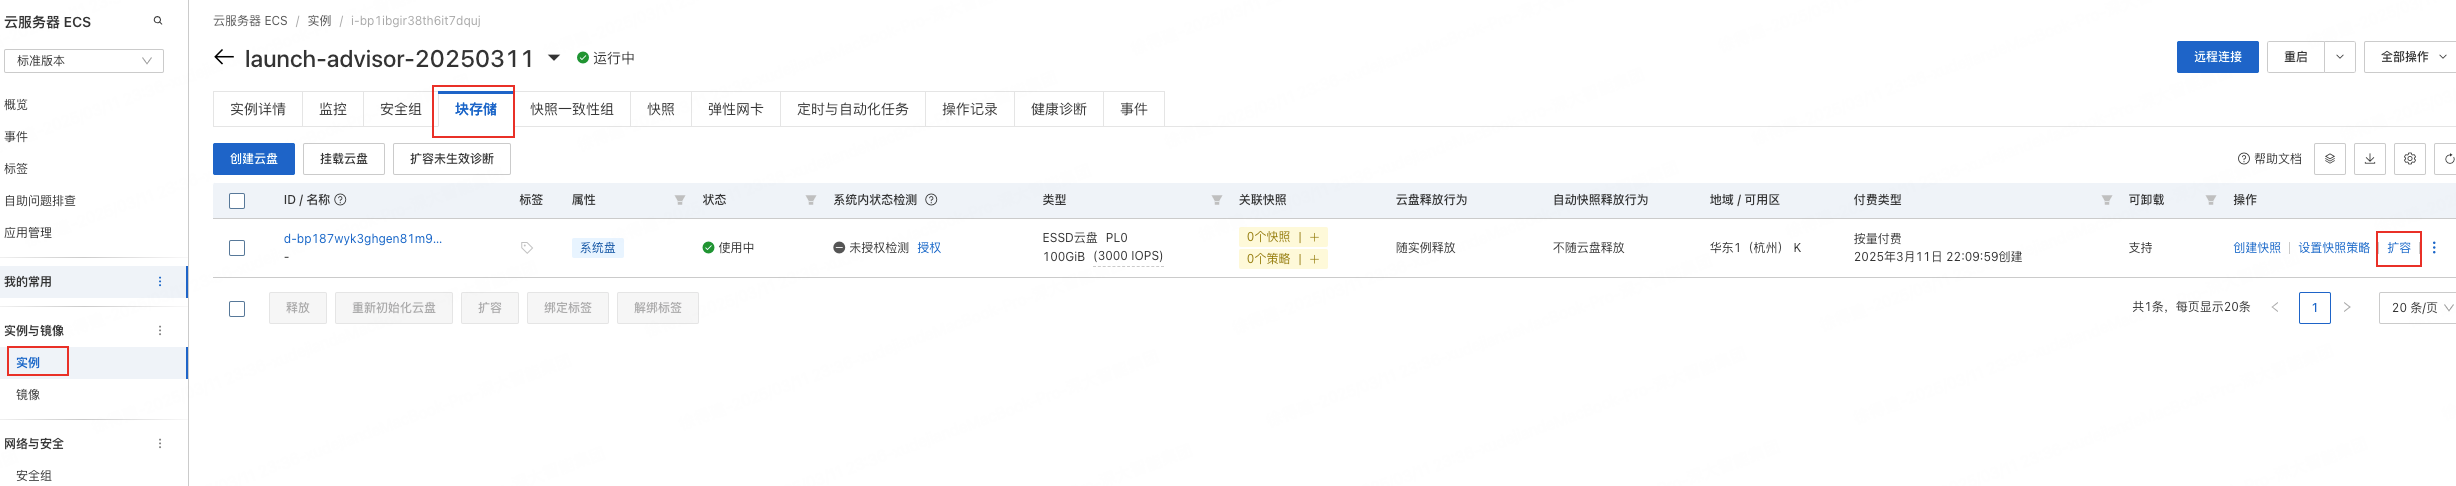
Task: Click the back arrow beside instance name
Action: 224,58
